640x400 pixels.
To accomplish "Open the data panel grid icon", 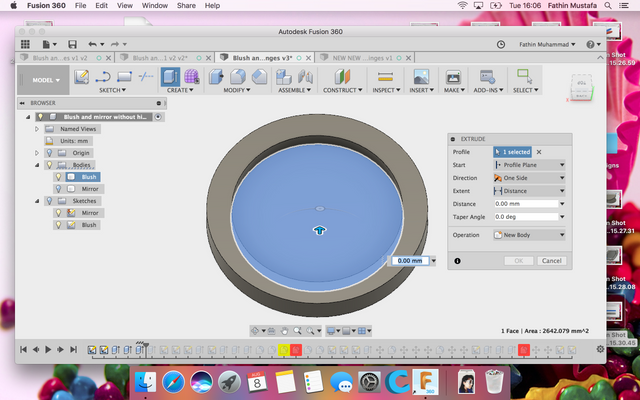I will 25,44.
